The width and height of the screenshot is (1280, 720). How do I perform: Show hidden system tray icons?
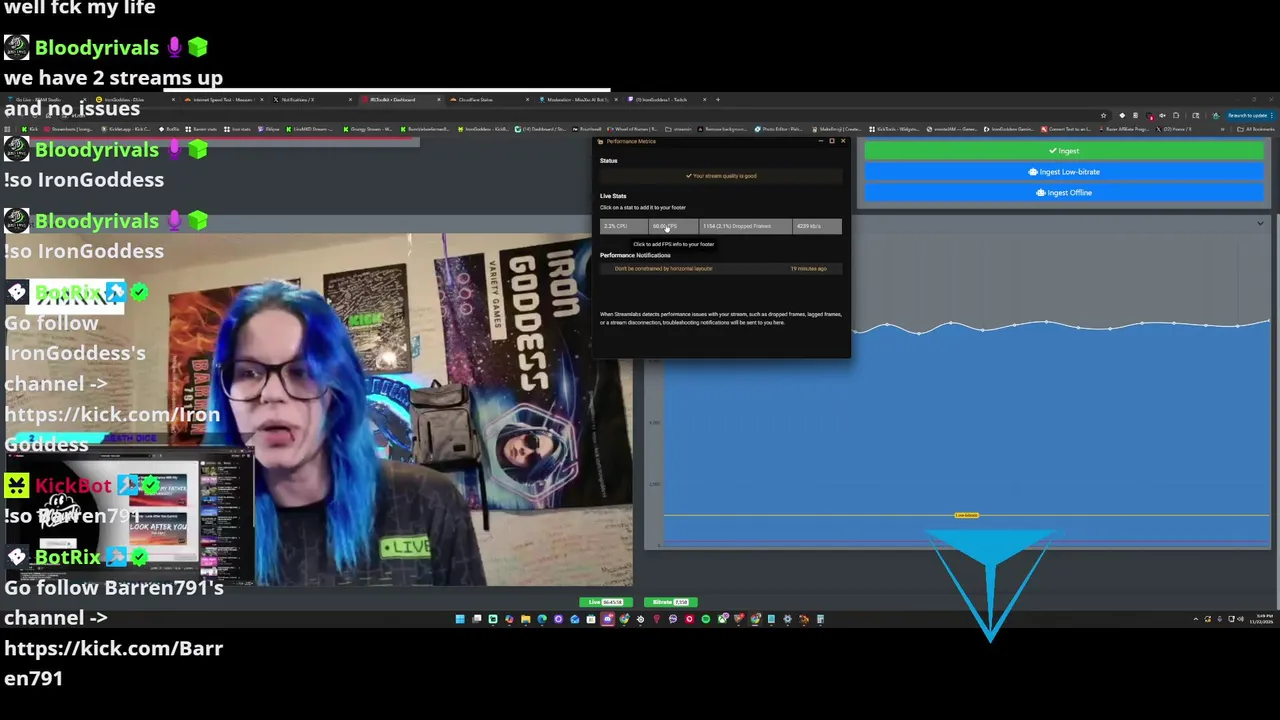[x=1195, y=620]
